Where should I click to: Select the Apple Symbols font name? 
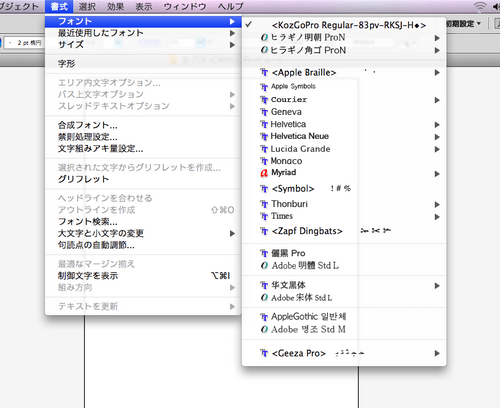point(293,86)
